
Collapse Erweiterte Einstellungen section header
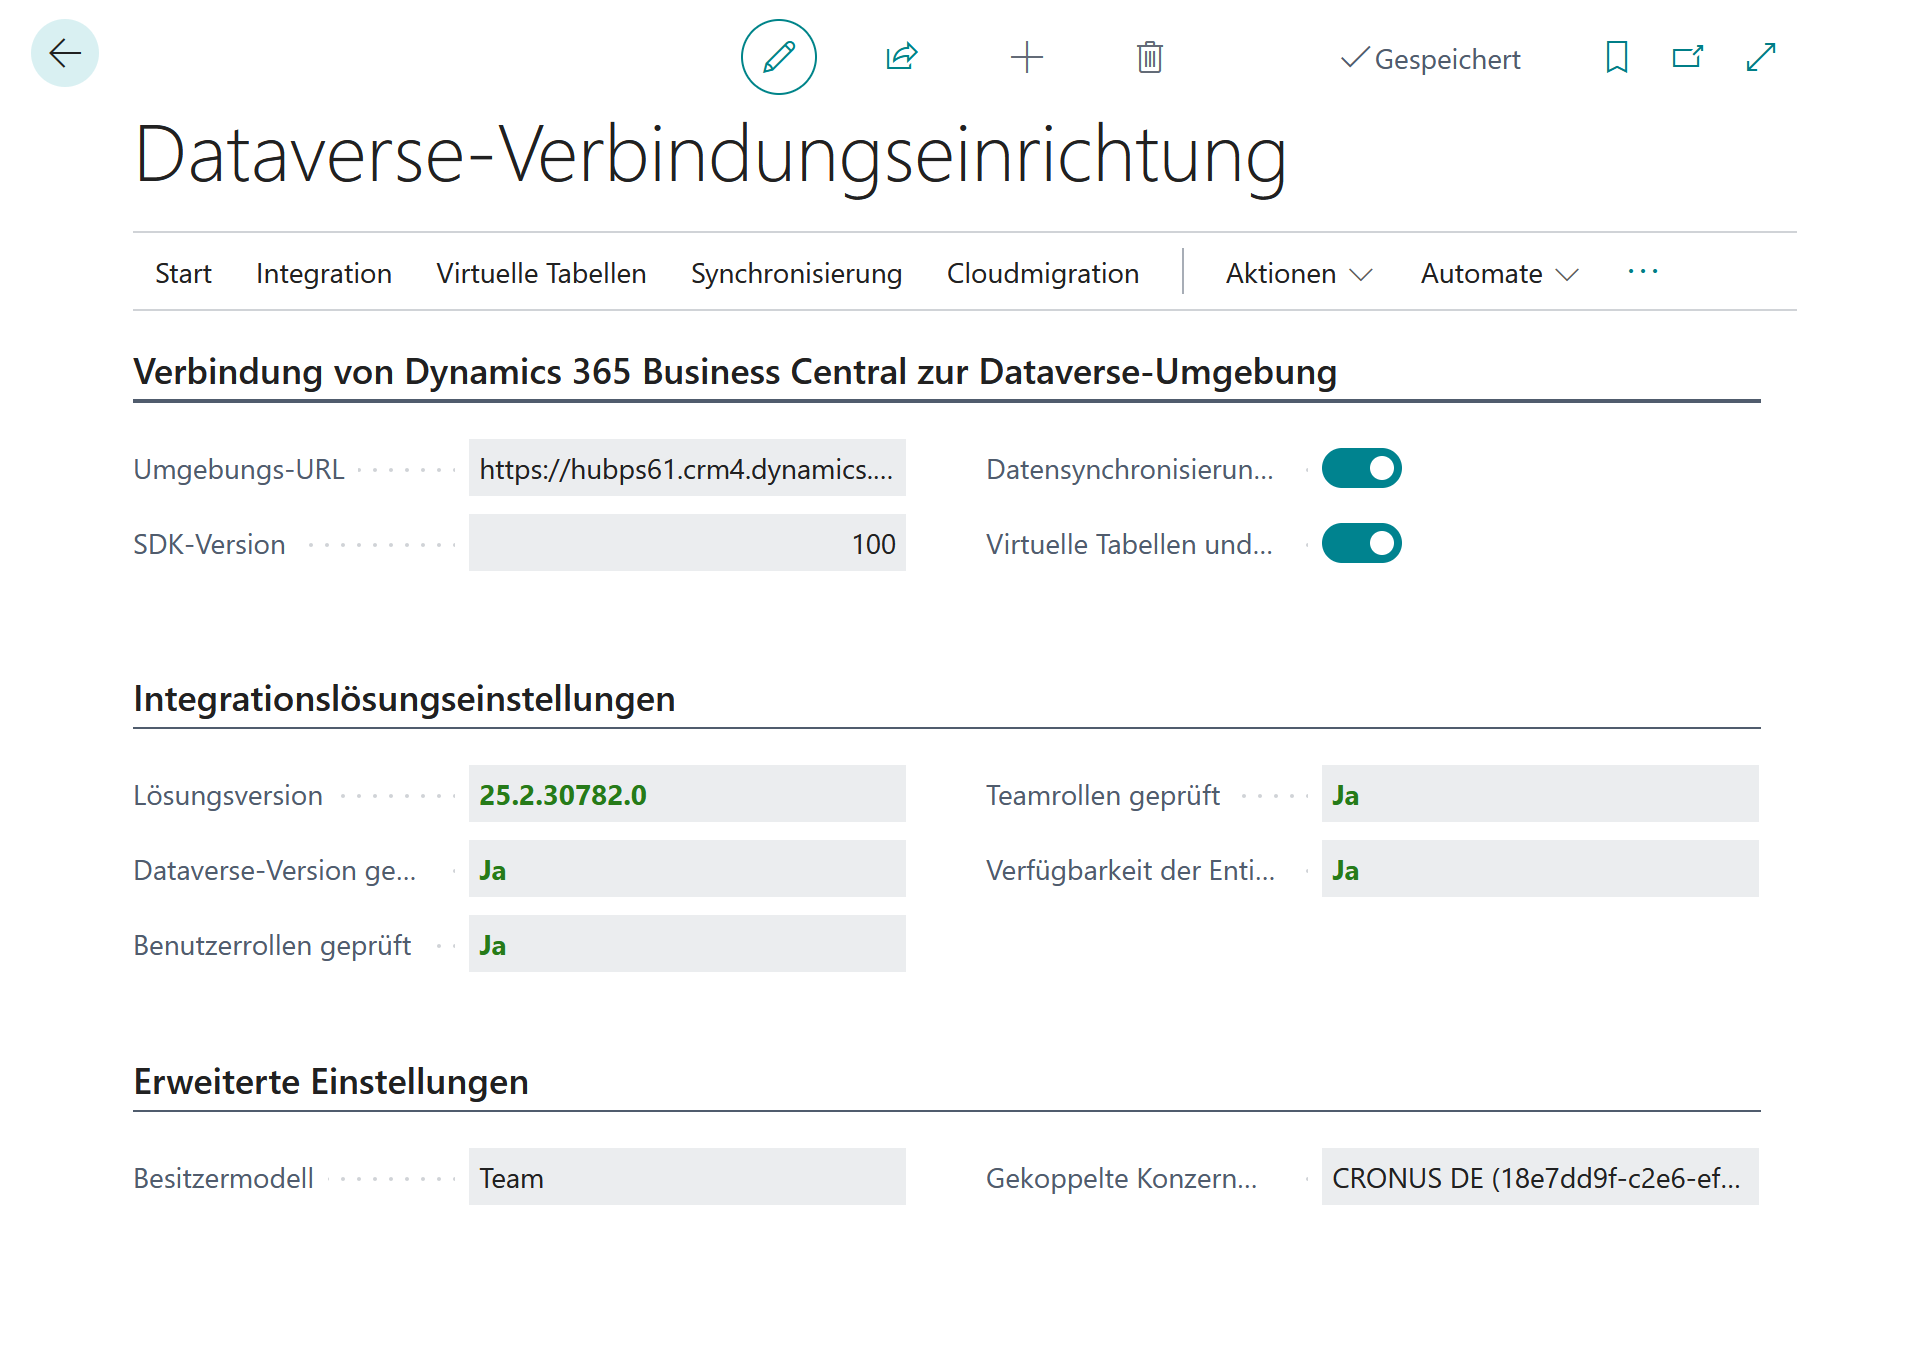click(331, 1081)
